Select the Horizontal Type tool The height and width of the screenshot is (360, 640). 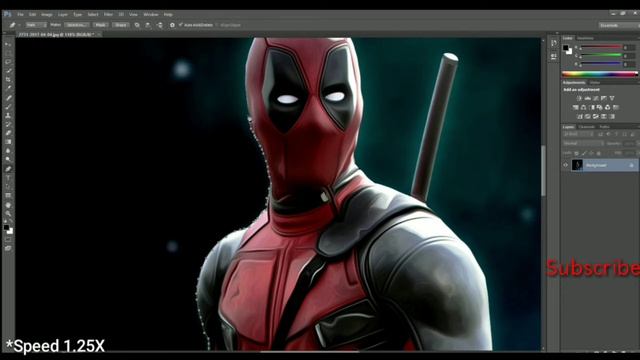tap(8, 178)
